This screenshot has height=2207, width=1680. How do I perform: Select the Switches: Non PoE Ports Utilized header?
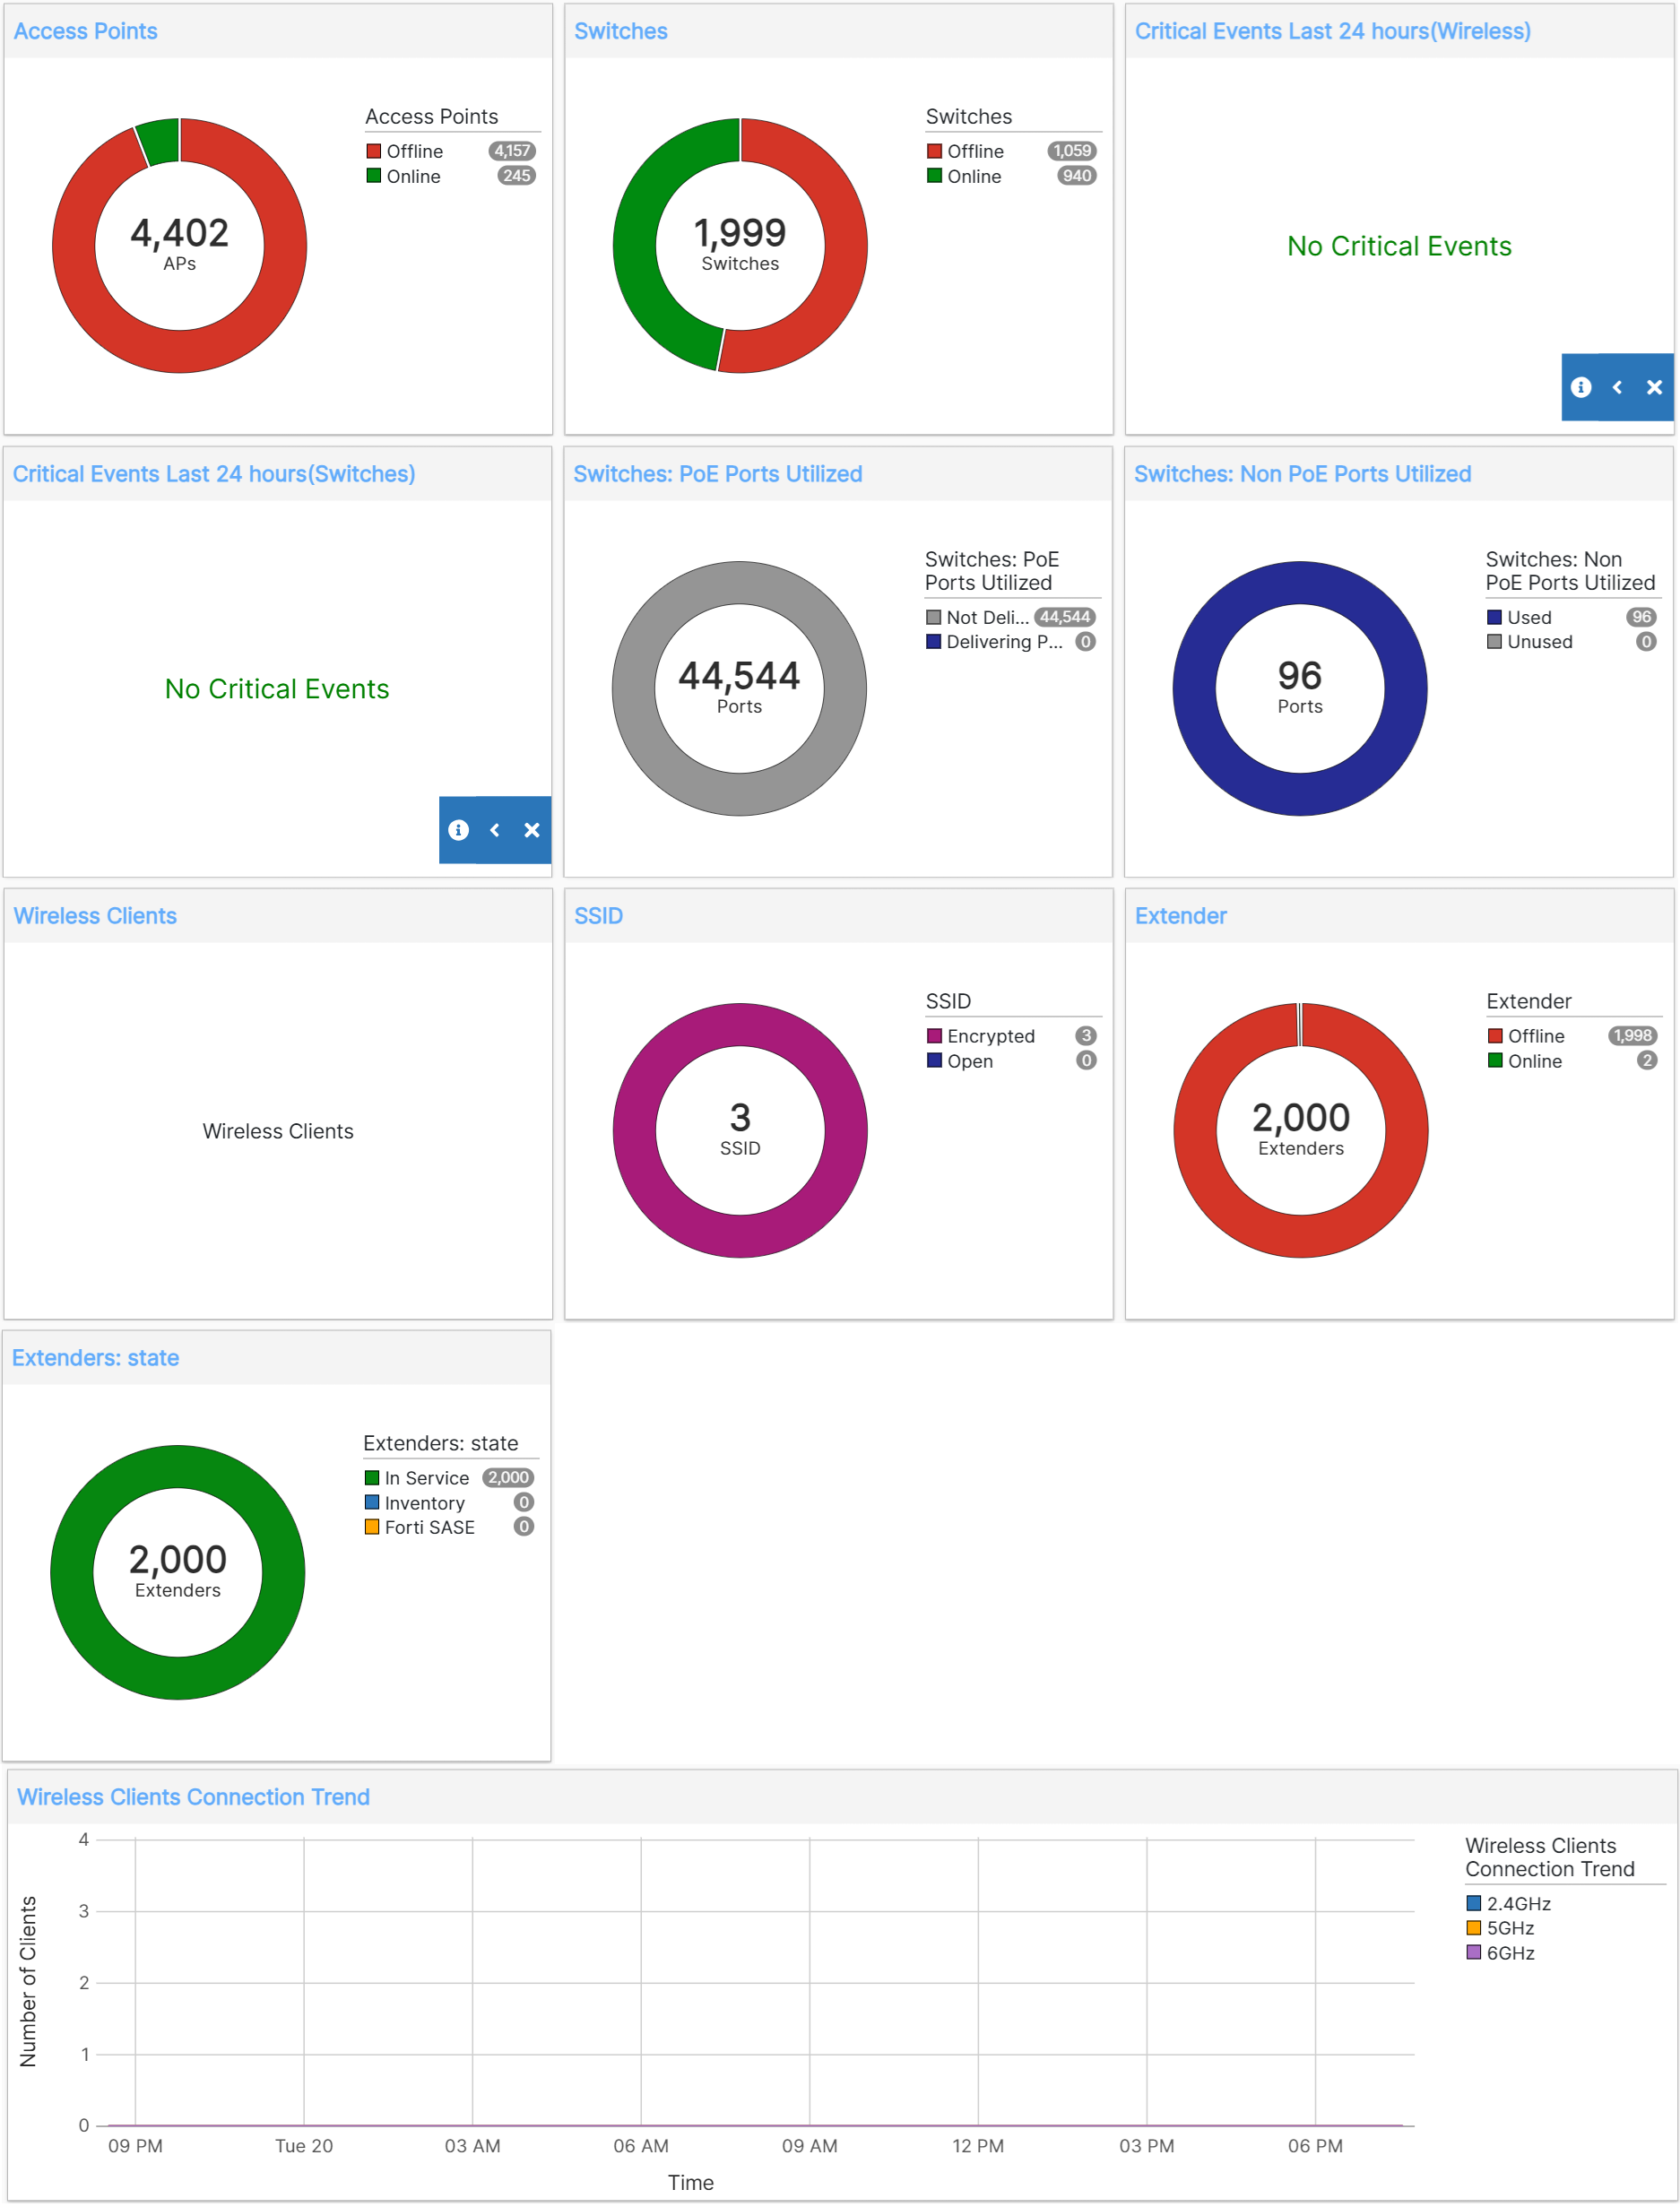point(1302,473)
